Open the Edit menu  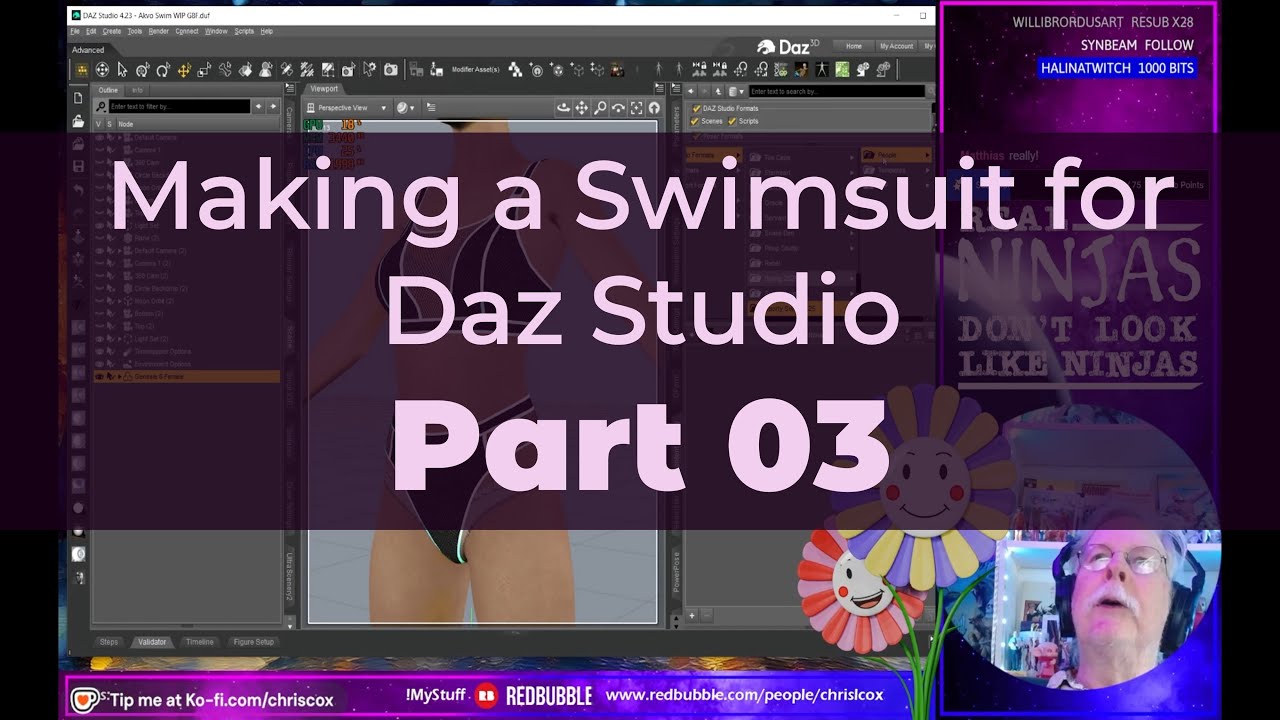[x=91, y=31]
